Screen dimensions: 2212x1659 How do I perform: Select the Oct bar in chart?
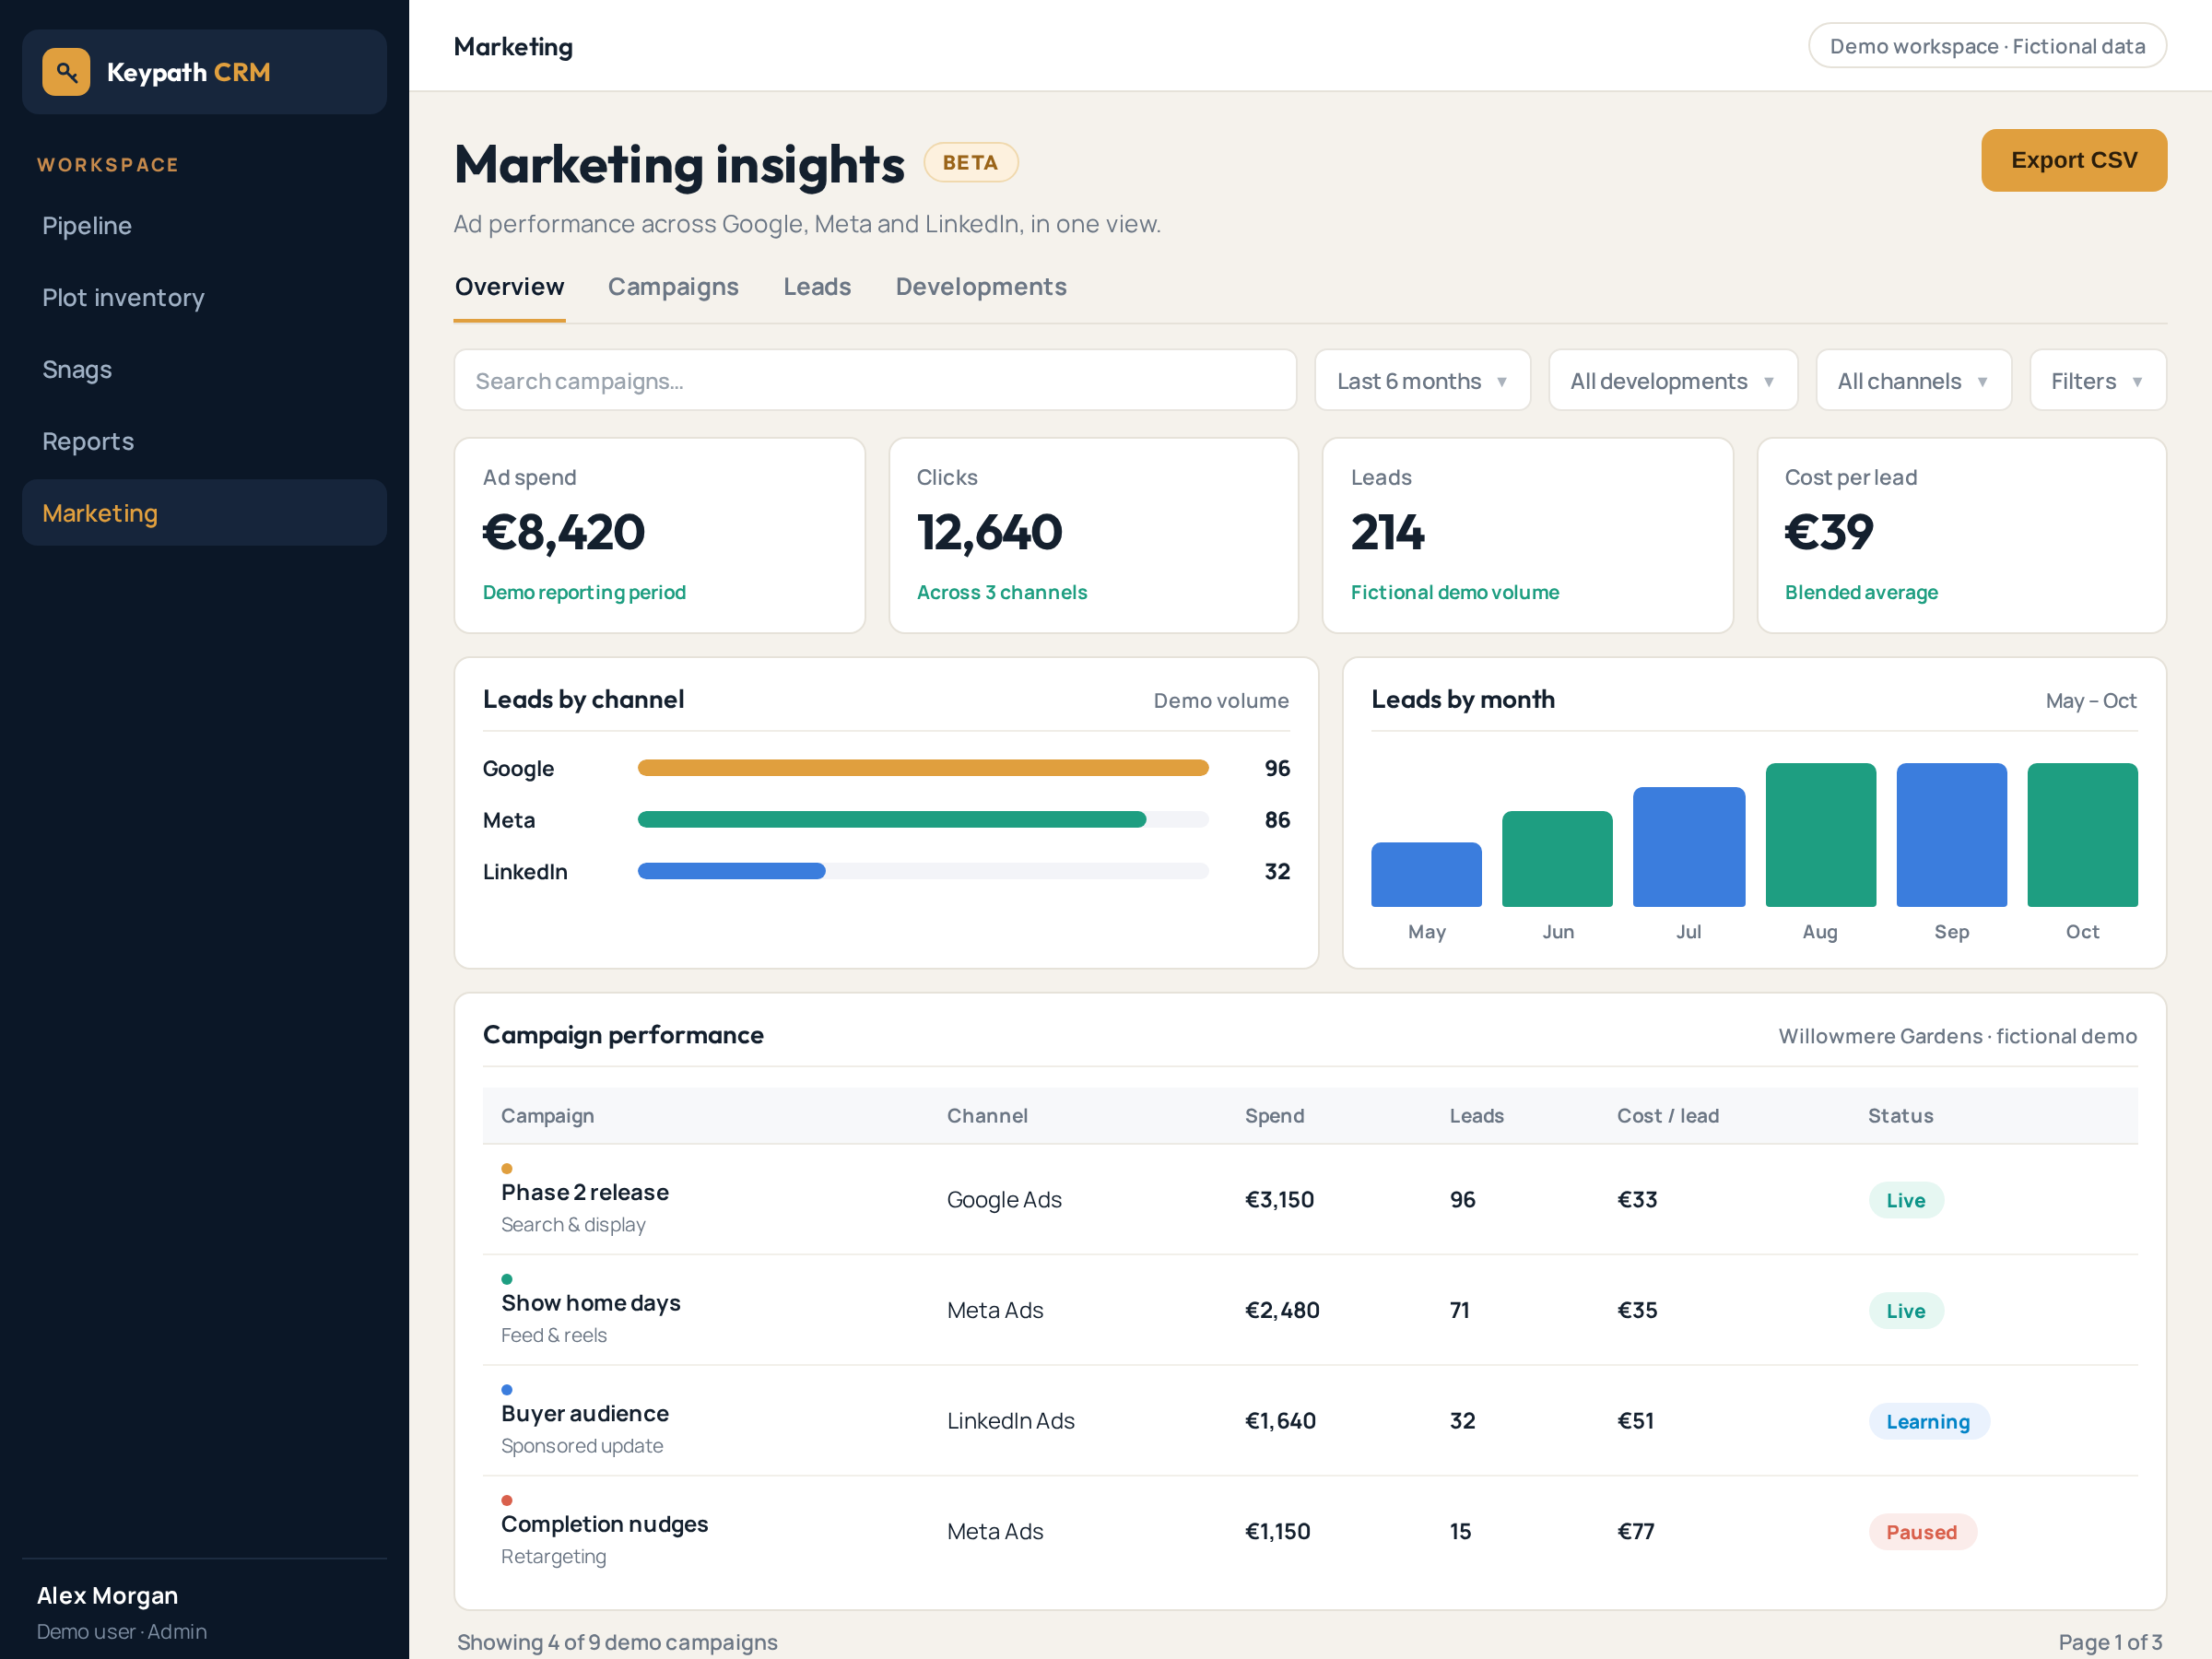click(2082, 835)
